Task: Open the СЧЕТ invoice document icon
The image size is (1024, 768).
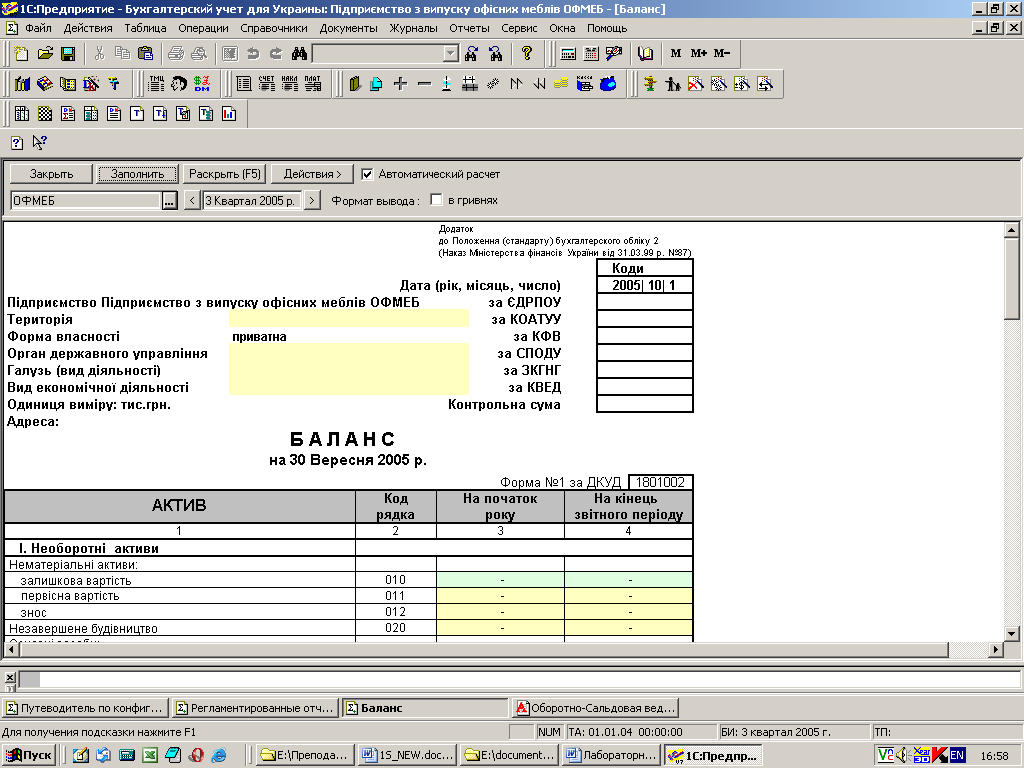Action: click(266, 84)
